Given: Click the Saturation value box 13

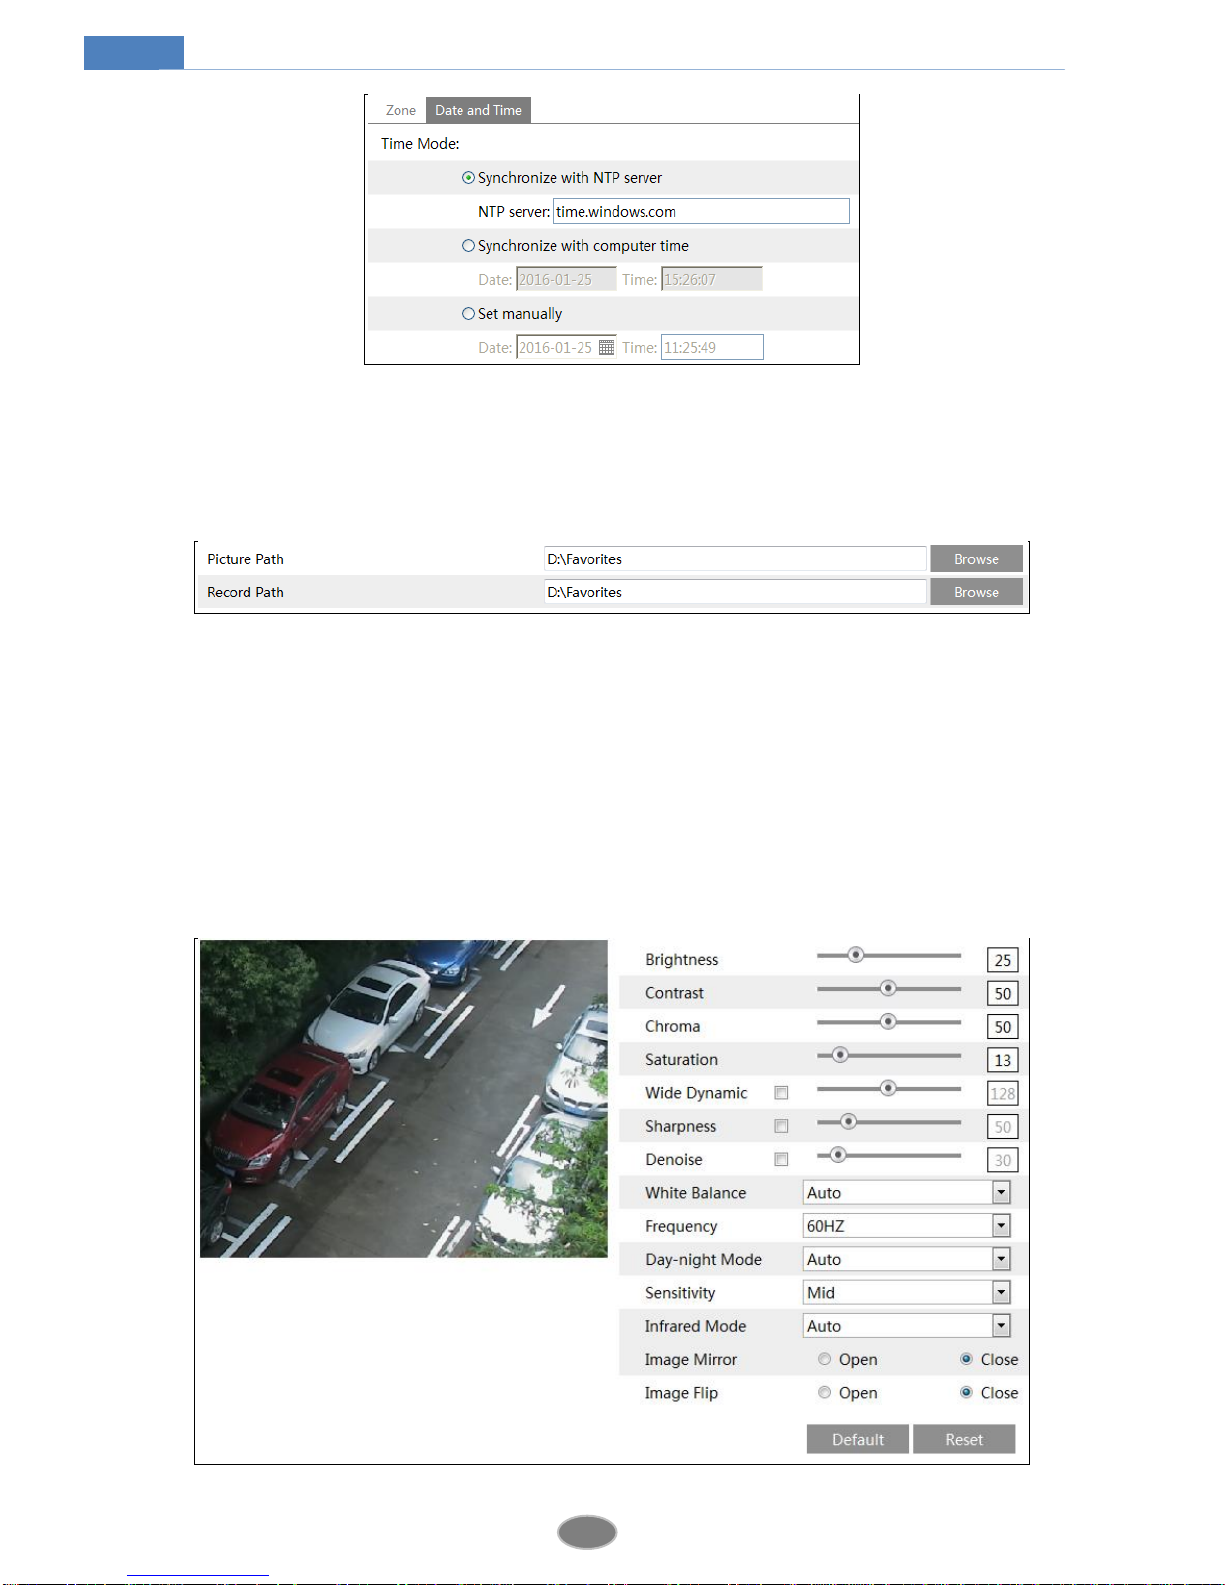Looking at the screenshot, I should [1002, 1060].
